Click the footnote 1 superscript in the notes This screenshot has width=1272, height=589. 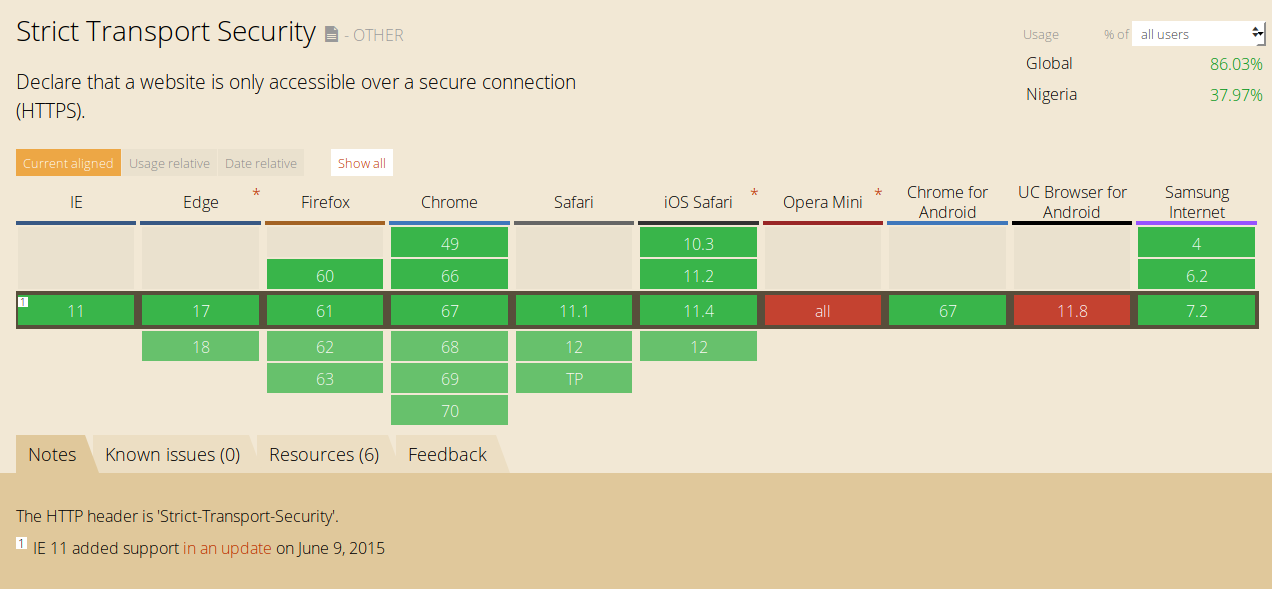point(21,543)
